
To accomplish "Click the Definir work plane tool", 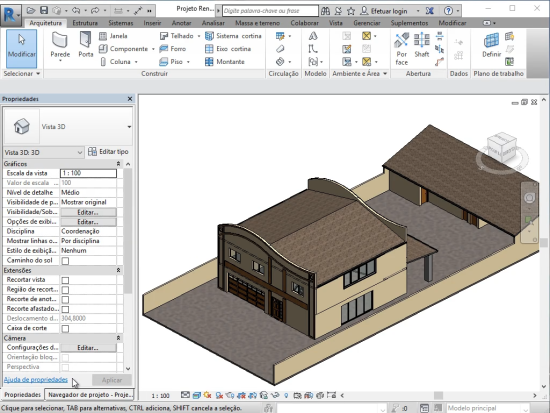I will tap(491, 45).
